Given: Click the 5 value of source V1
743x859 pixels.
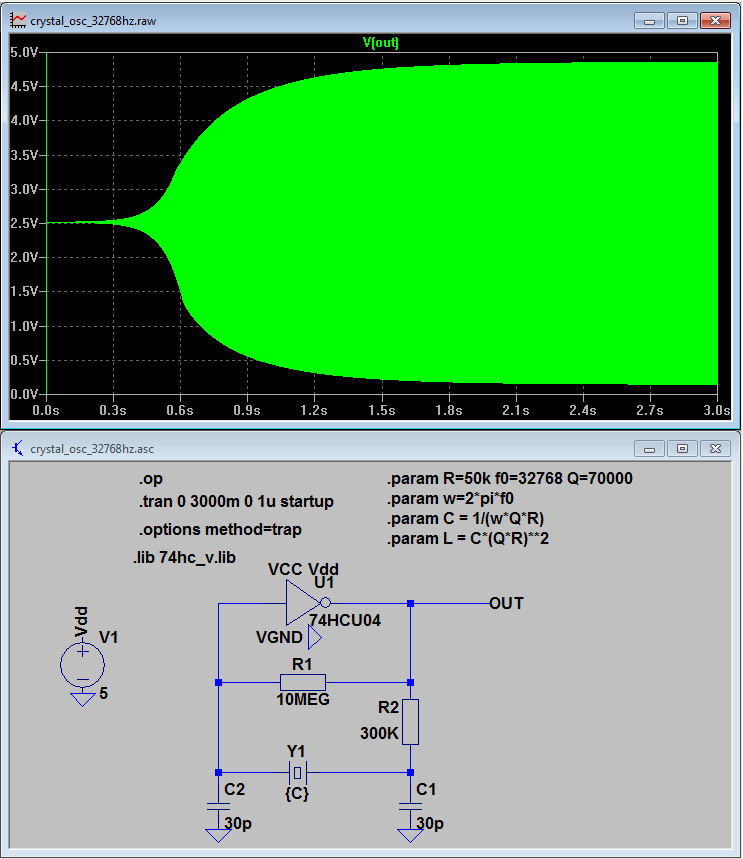Looking at the screenshot, I should (x=104, y=694).
